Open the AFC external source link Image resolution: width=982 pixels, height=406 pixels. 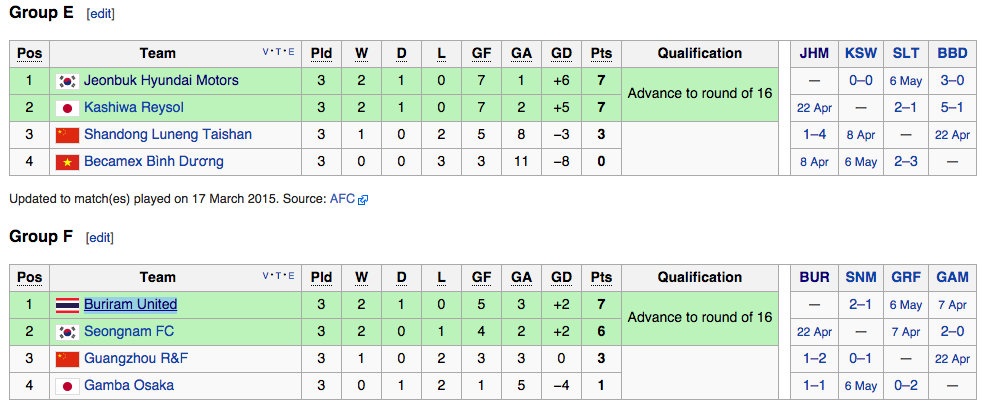pos(342,199)
